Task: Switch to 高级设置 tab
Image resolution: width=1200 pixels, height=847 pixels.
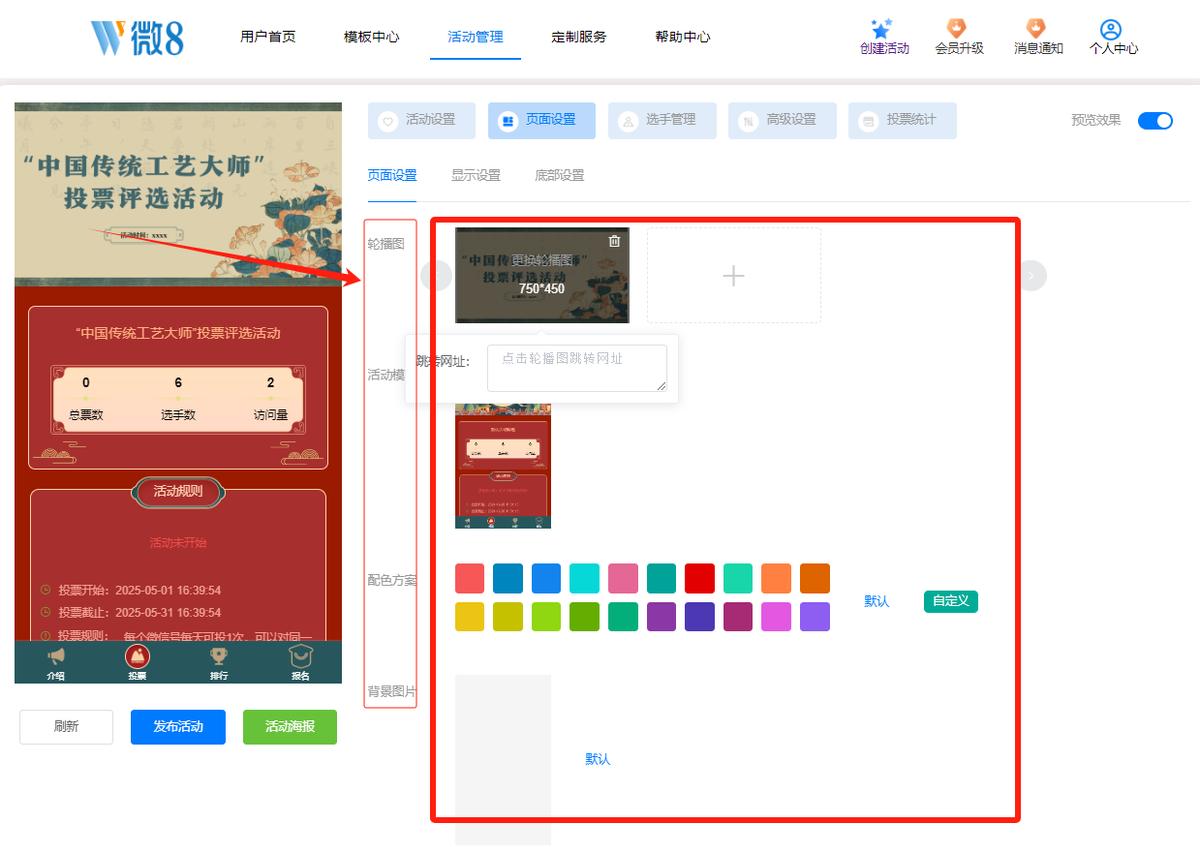Action: (x=782, y=120)
